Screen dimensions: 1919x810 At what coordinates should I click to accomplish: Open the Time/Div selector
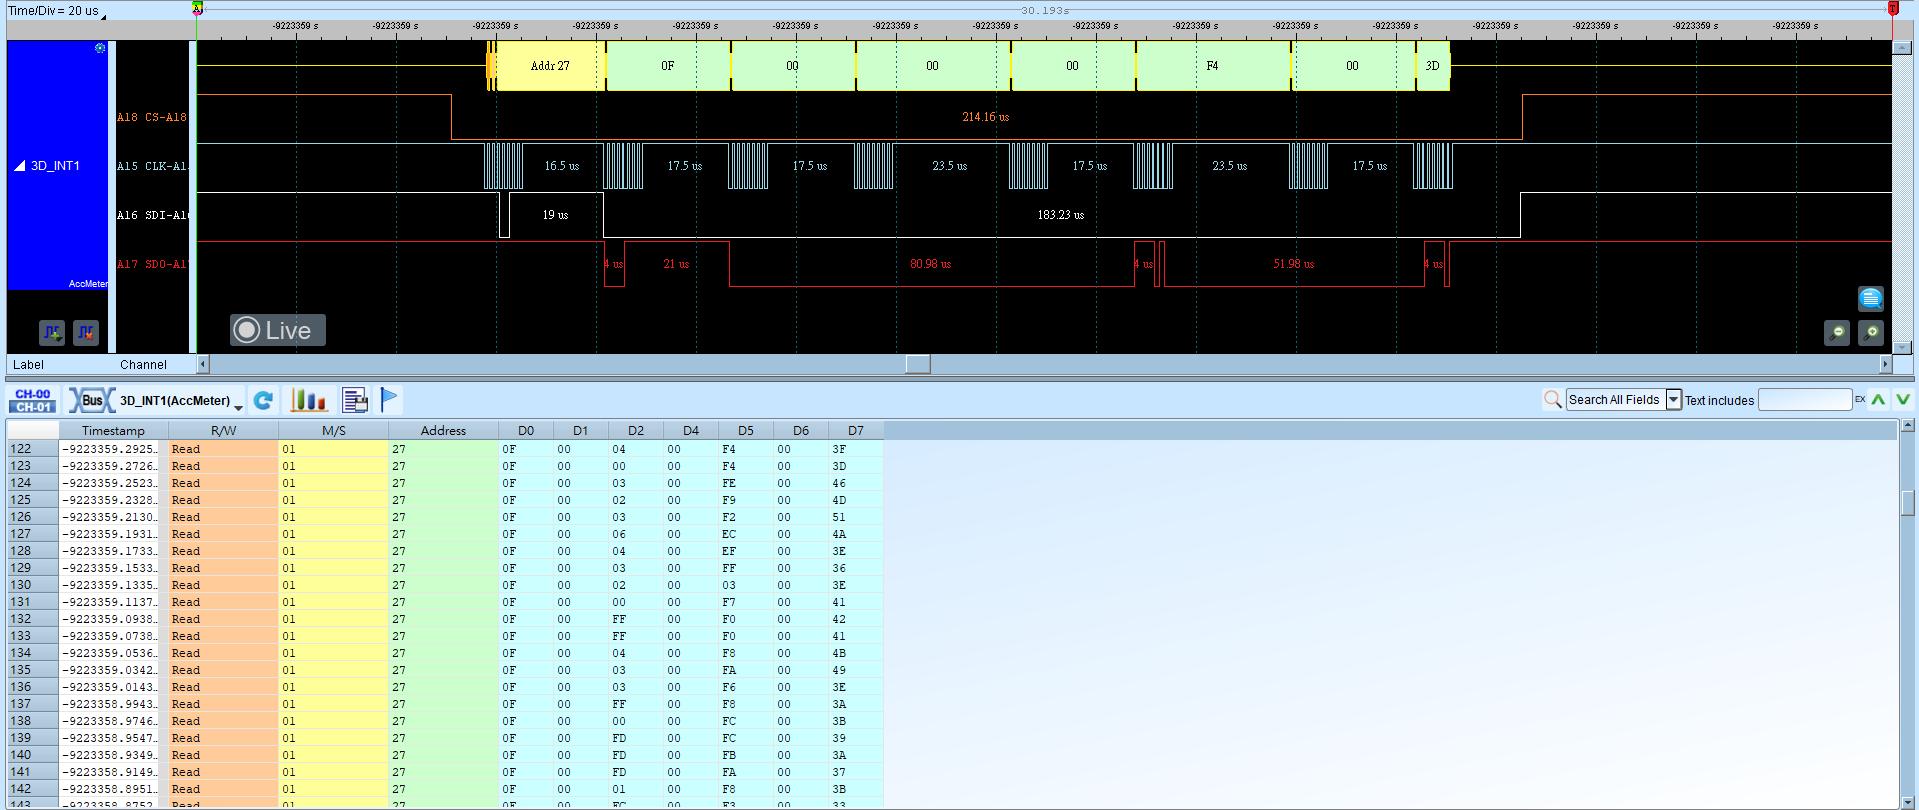[x=57, y=11]
